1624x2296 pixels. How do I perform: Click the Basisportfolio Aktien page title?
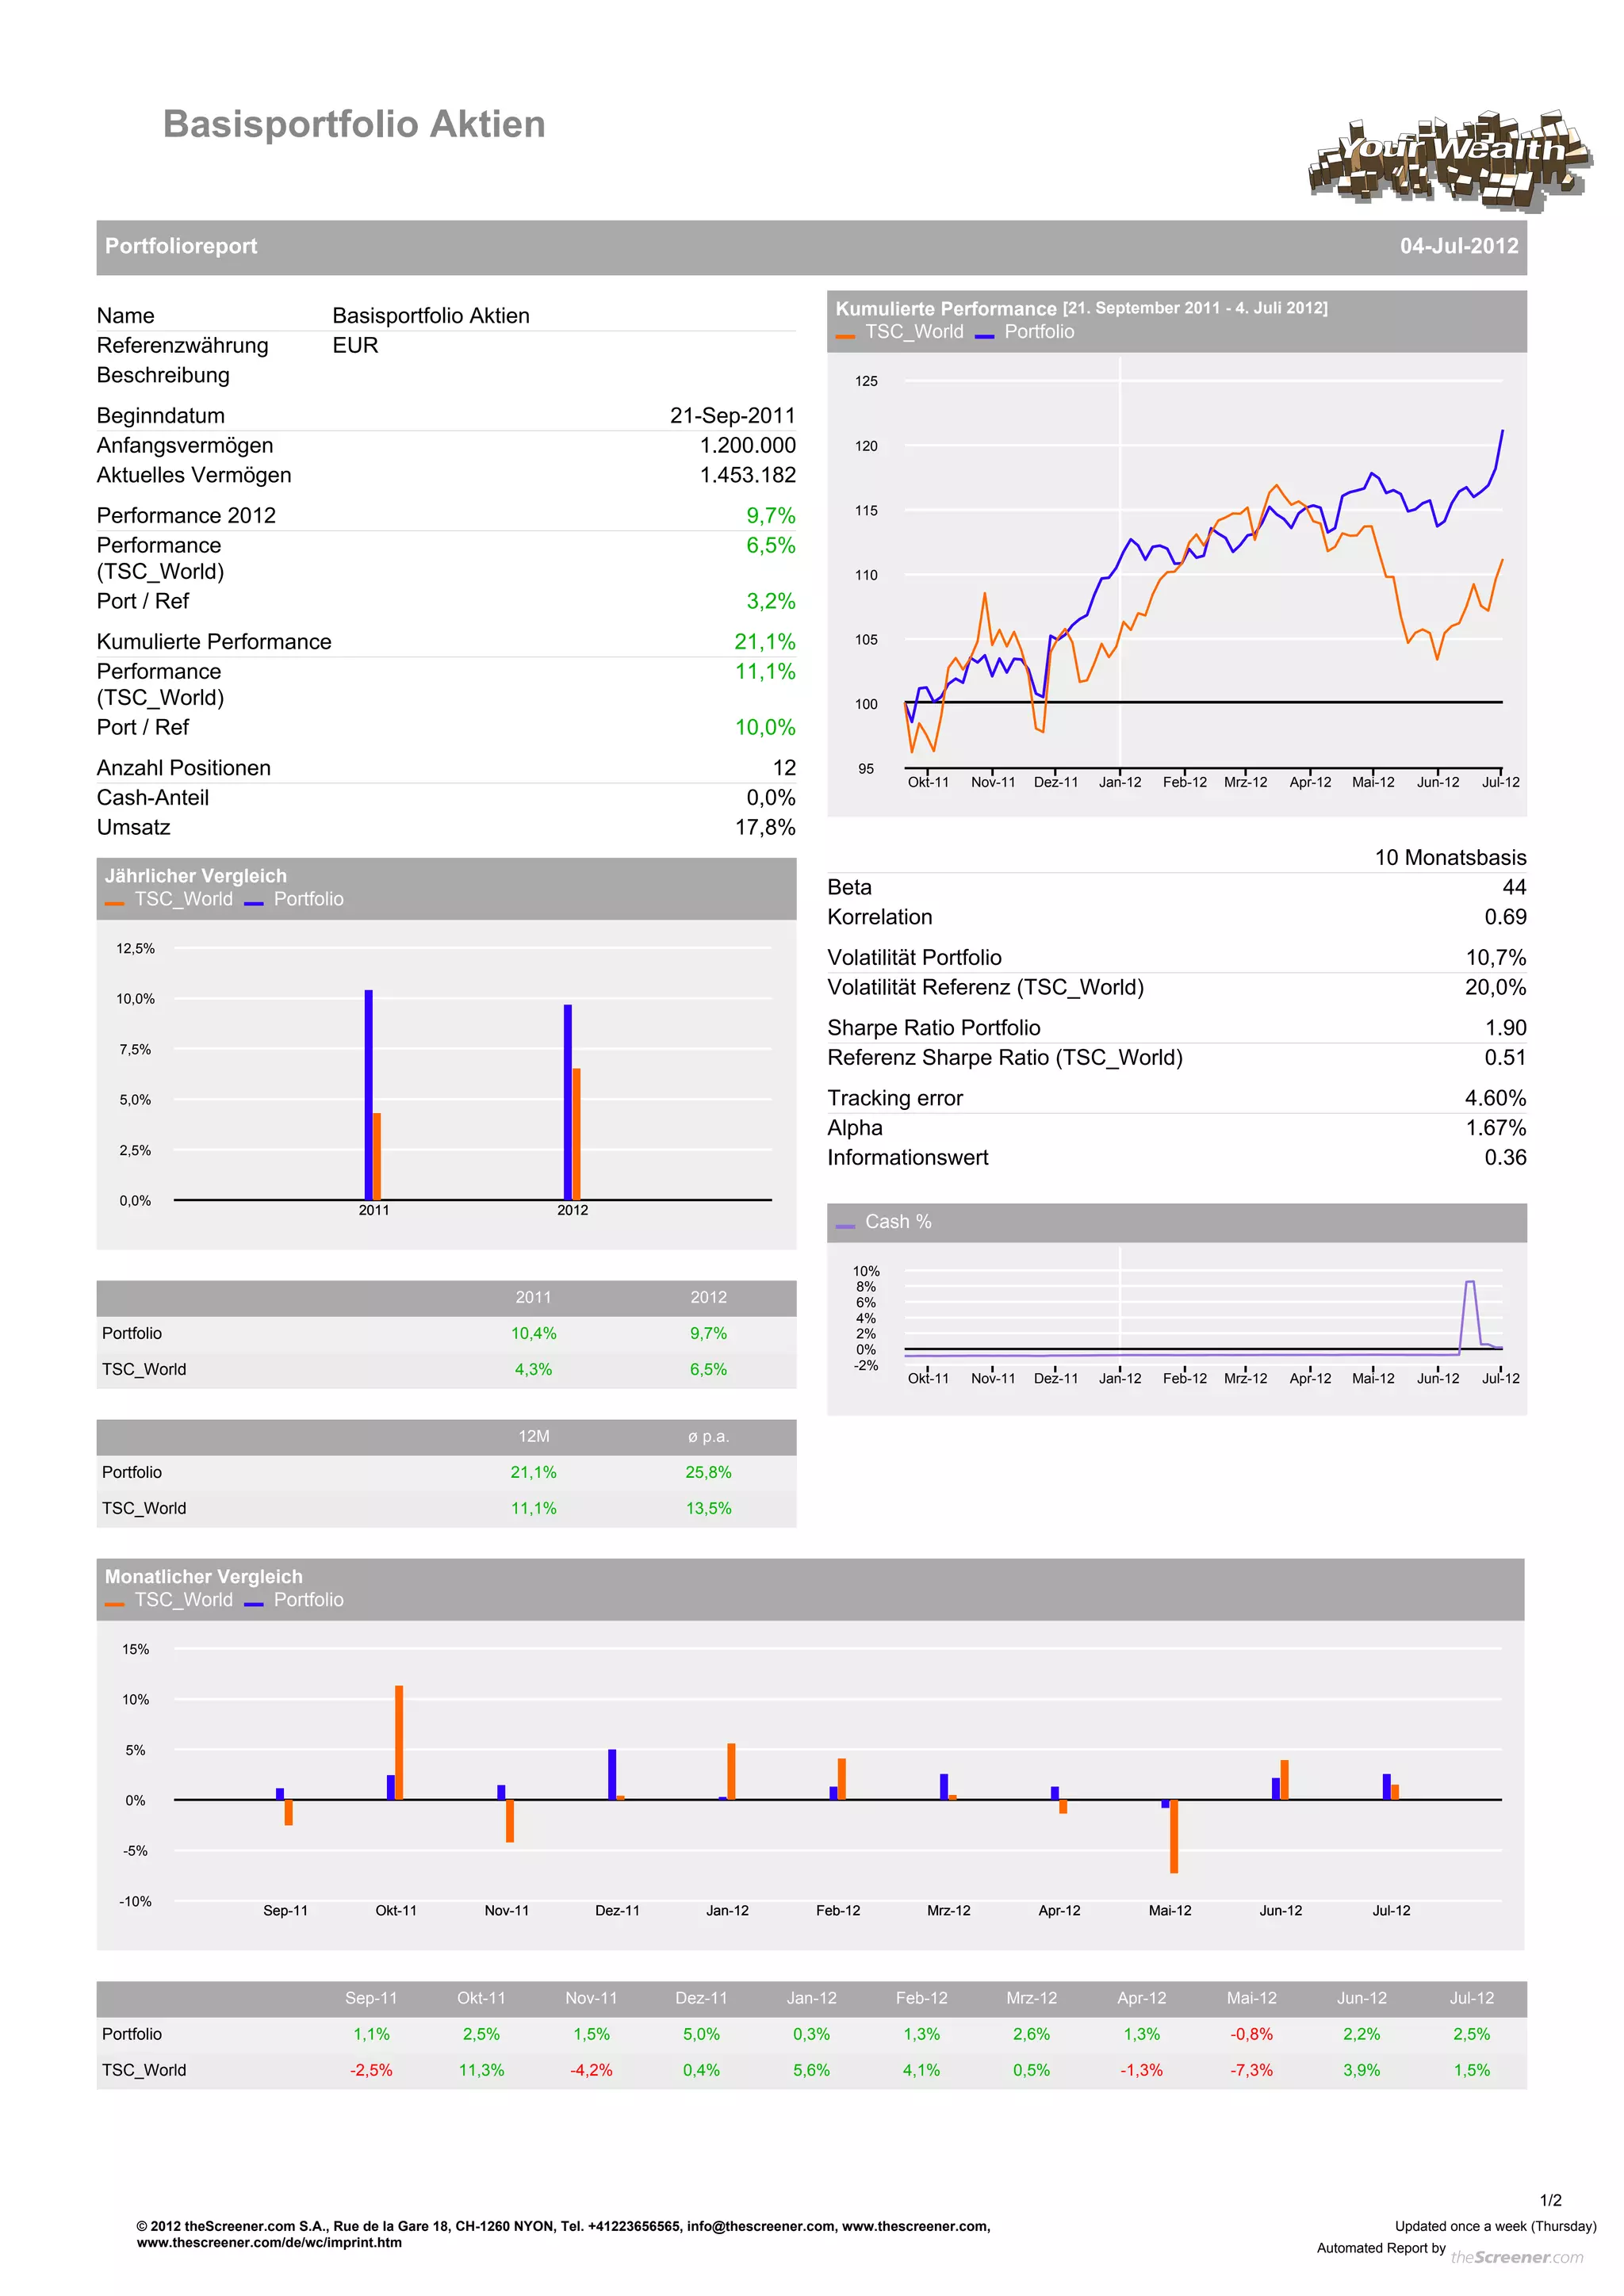354,124
